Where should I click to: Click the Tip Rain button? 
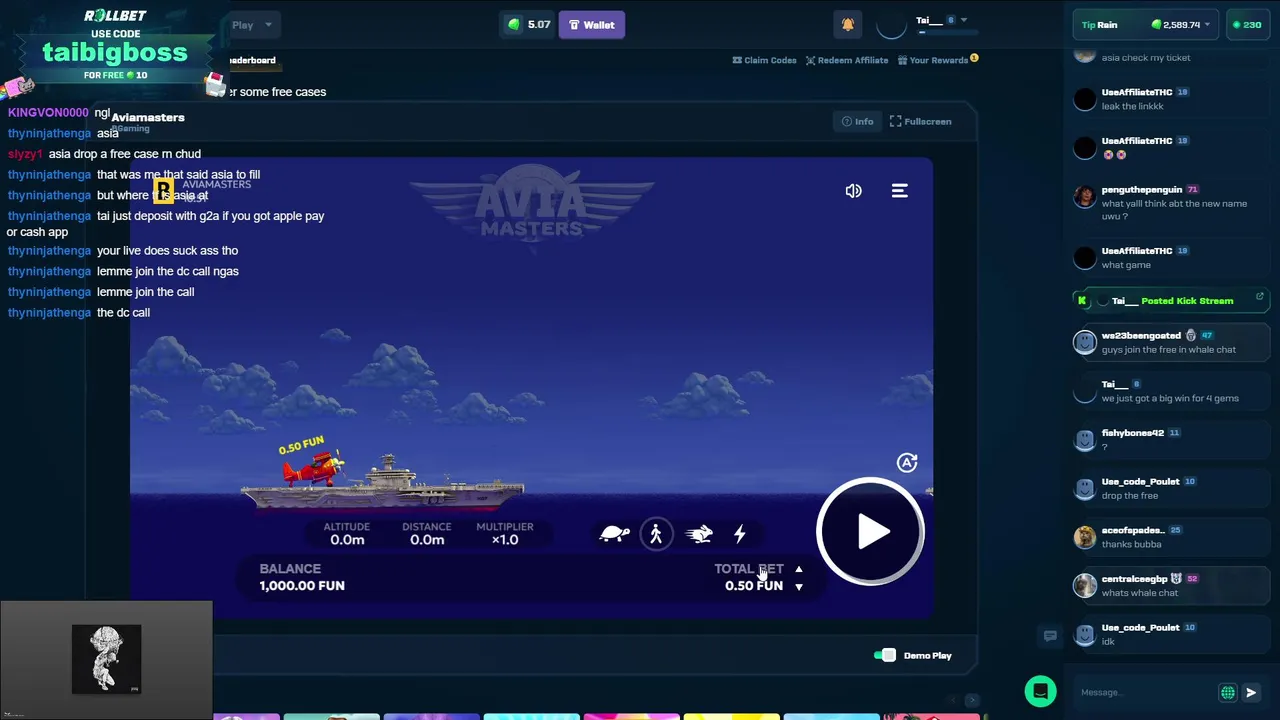(1100, 25)
